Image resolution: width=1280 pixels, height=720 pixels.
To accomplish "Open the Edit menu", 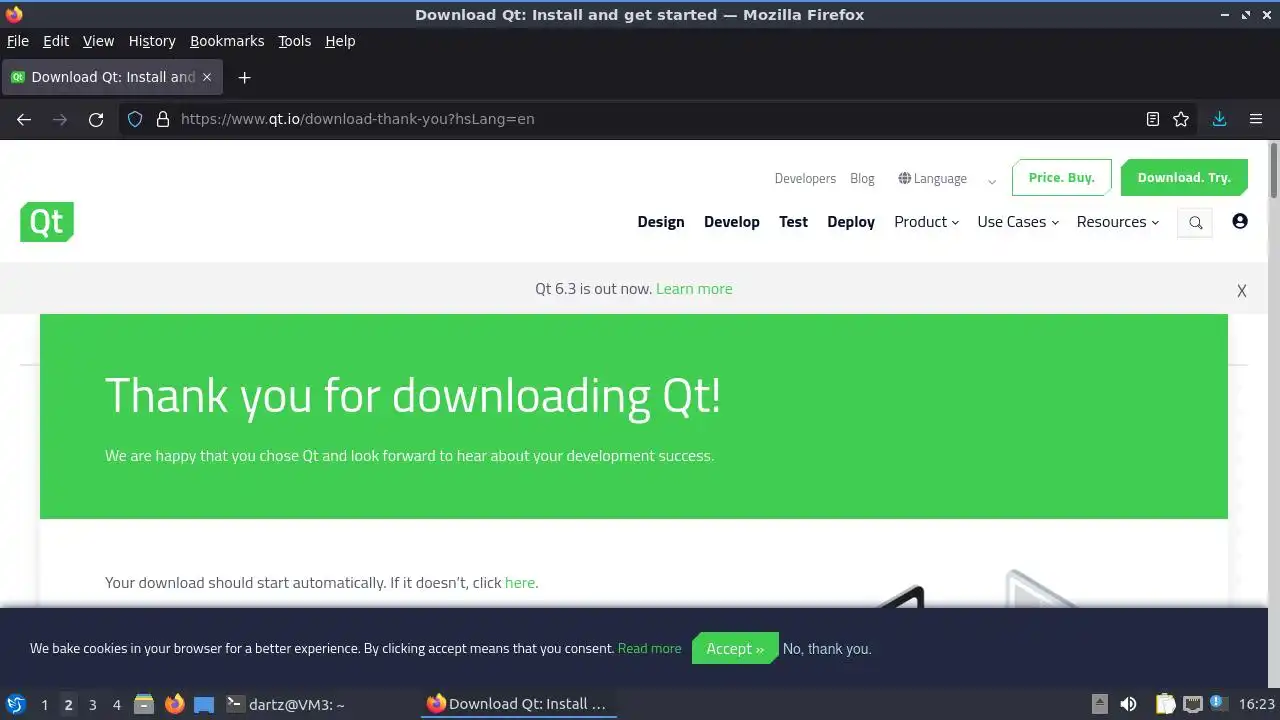I will 56,41.
